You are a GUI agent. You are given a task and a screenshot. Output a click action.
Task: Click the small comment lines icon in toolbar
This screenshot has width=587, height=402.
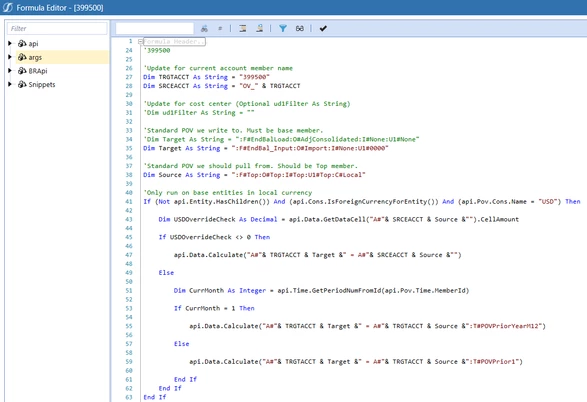click(220, 28)
